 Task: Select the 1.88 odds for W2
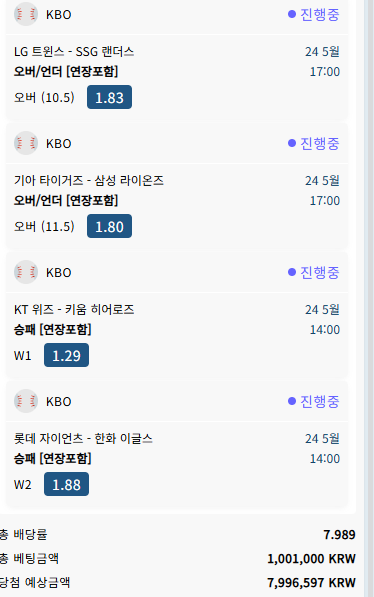(x=66, y=484)
